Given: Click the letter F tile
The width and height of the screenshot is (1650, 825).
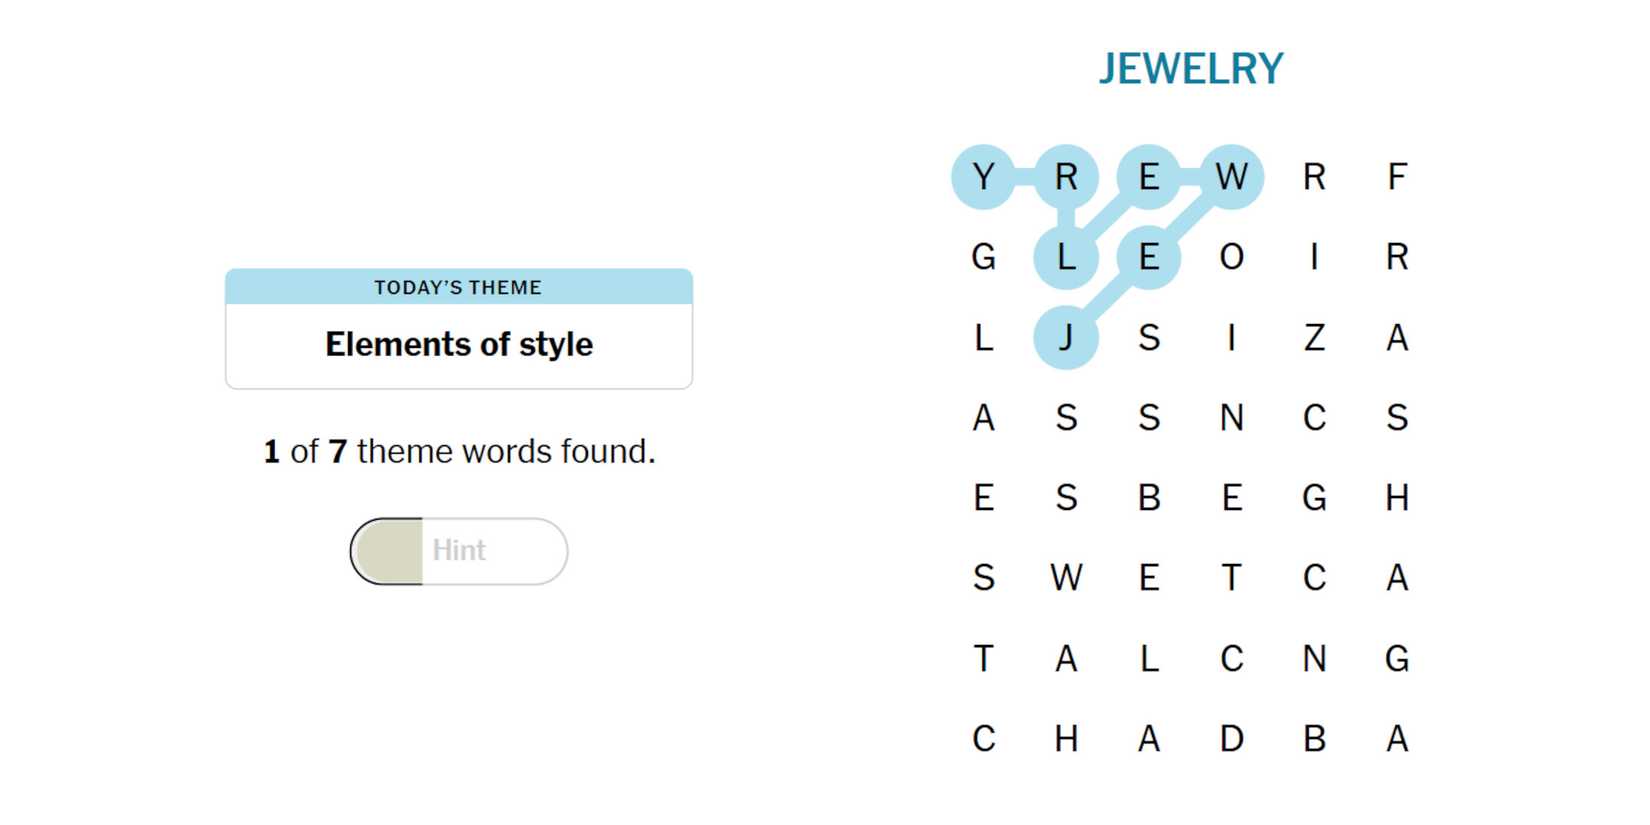Looking at the screenshot, I should point(1397,177).
